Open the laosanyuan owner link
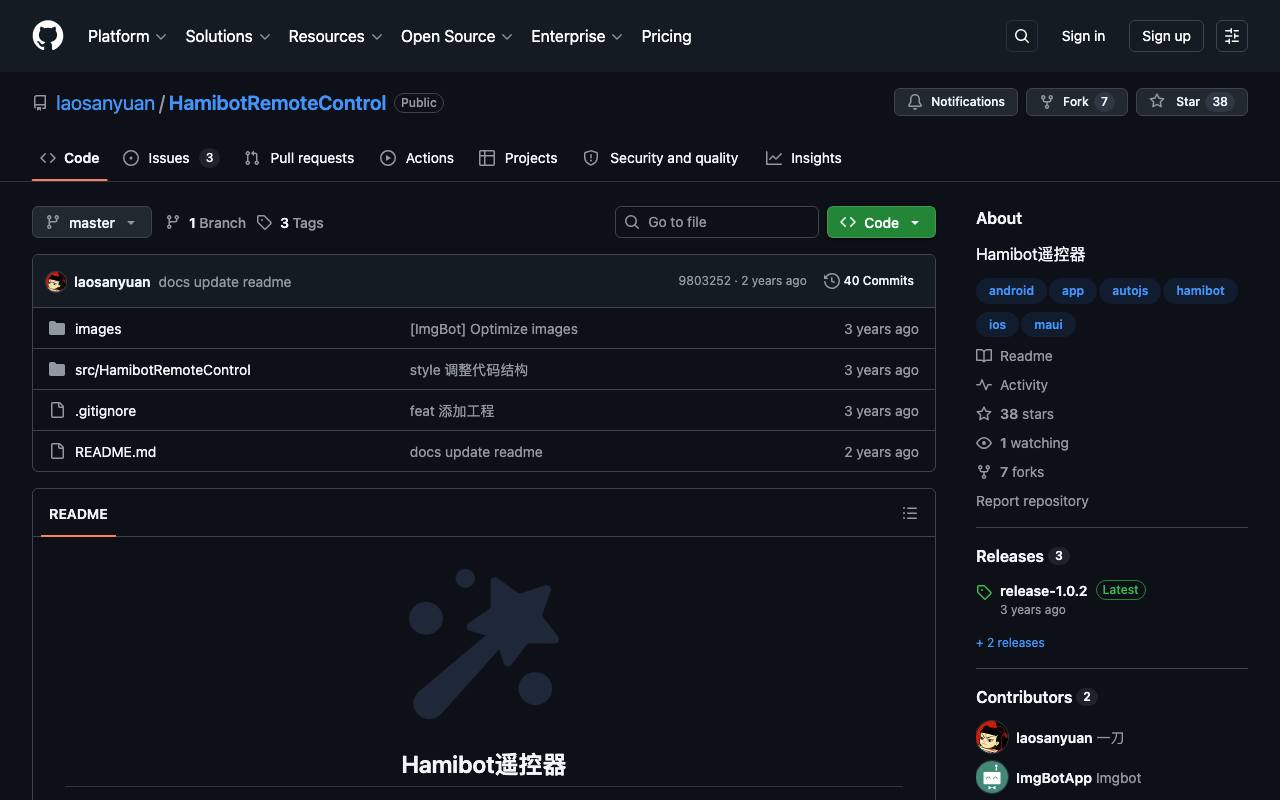Viewport: 1280px width, 800px height. tap(105, 103)
